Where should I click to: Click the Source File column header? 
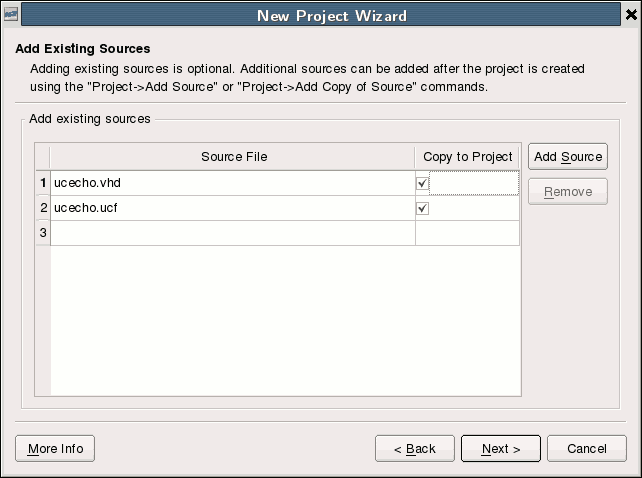(x=233, y=157)
